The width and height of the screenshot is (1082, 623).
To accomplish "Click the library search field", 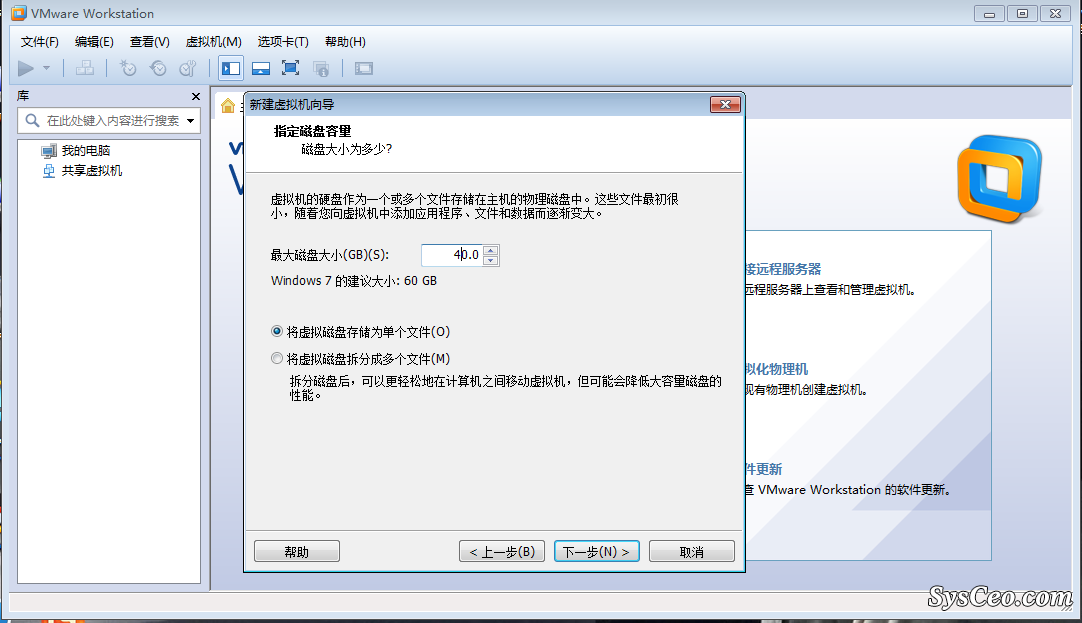I will point(109,121).
